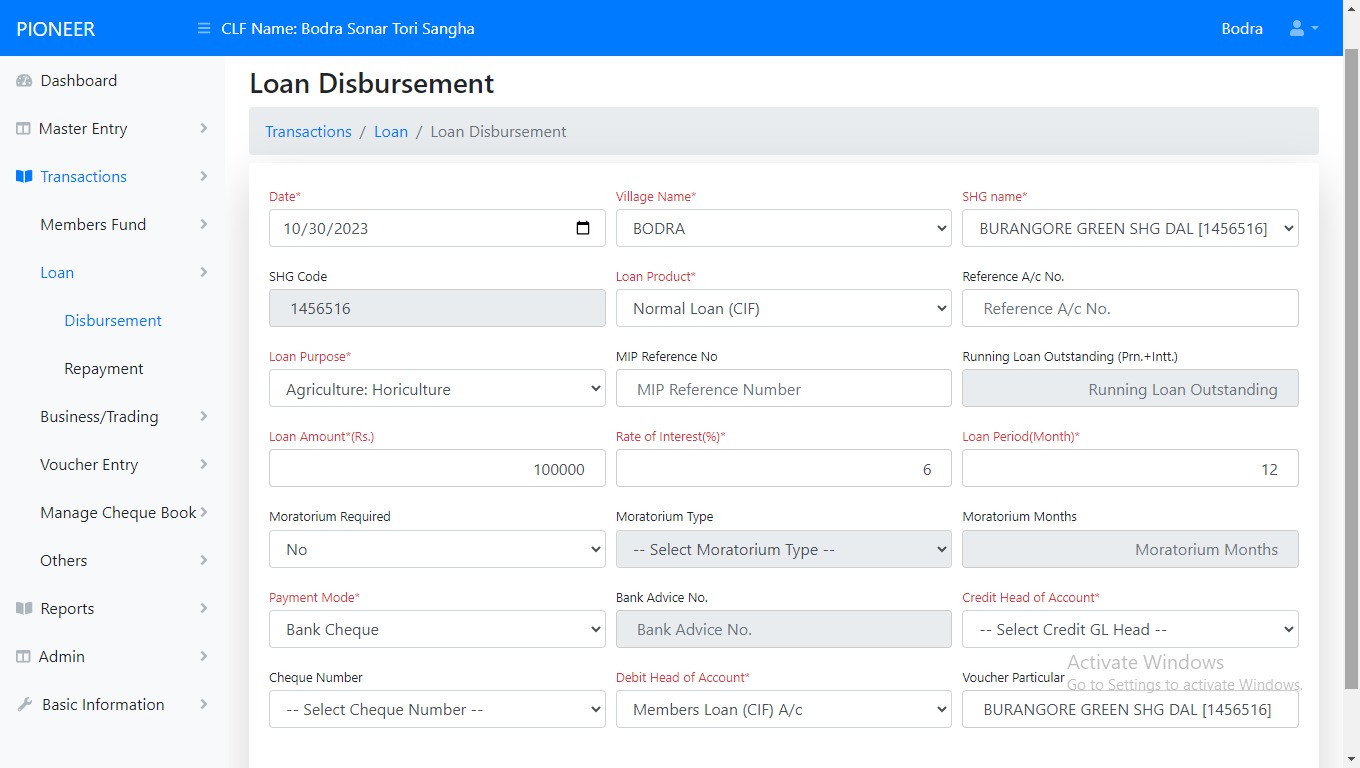Click the Transactions book icon

24,177
